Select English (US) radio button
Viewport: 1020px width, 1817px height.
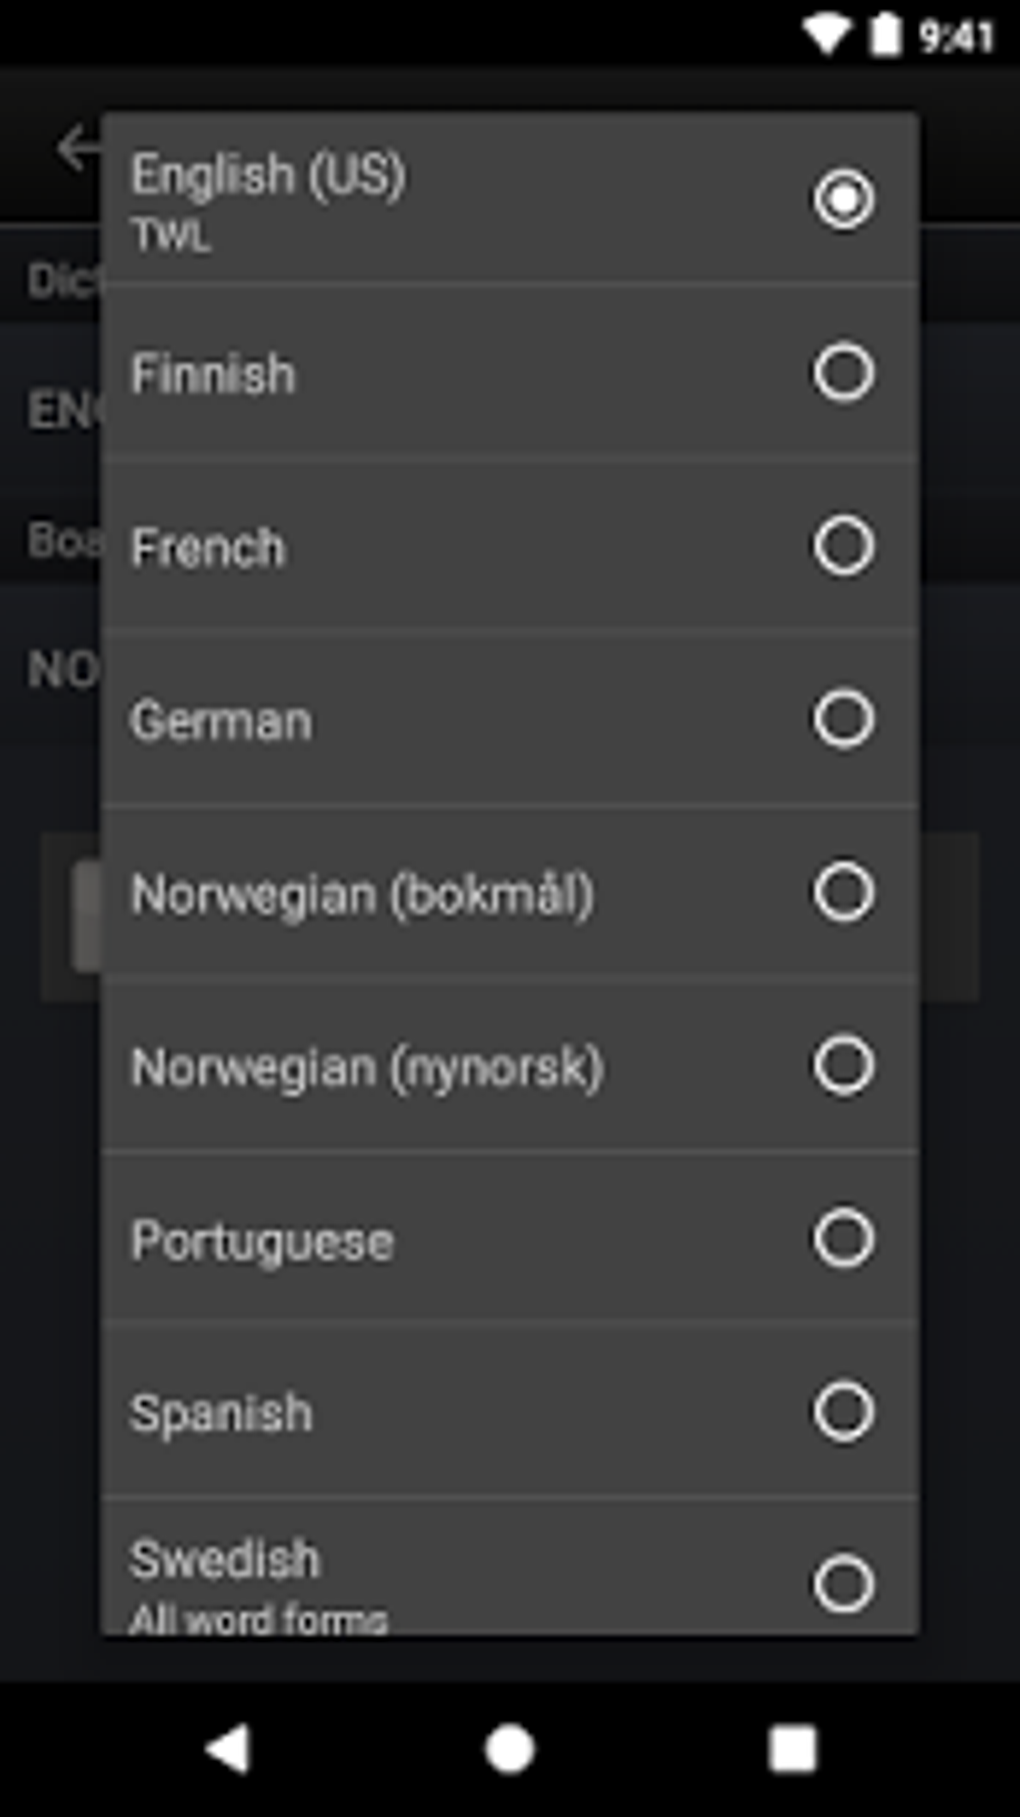843,198
